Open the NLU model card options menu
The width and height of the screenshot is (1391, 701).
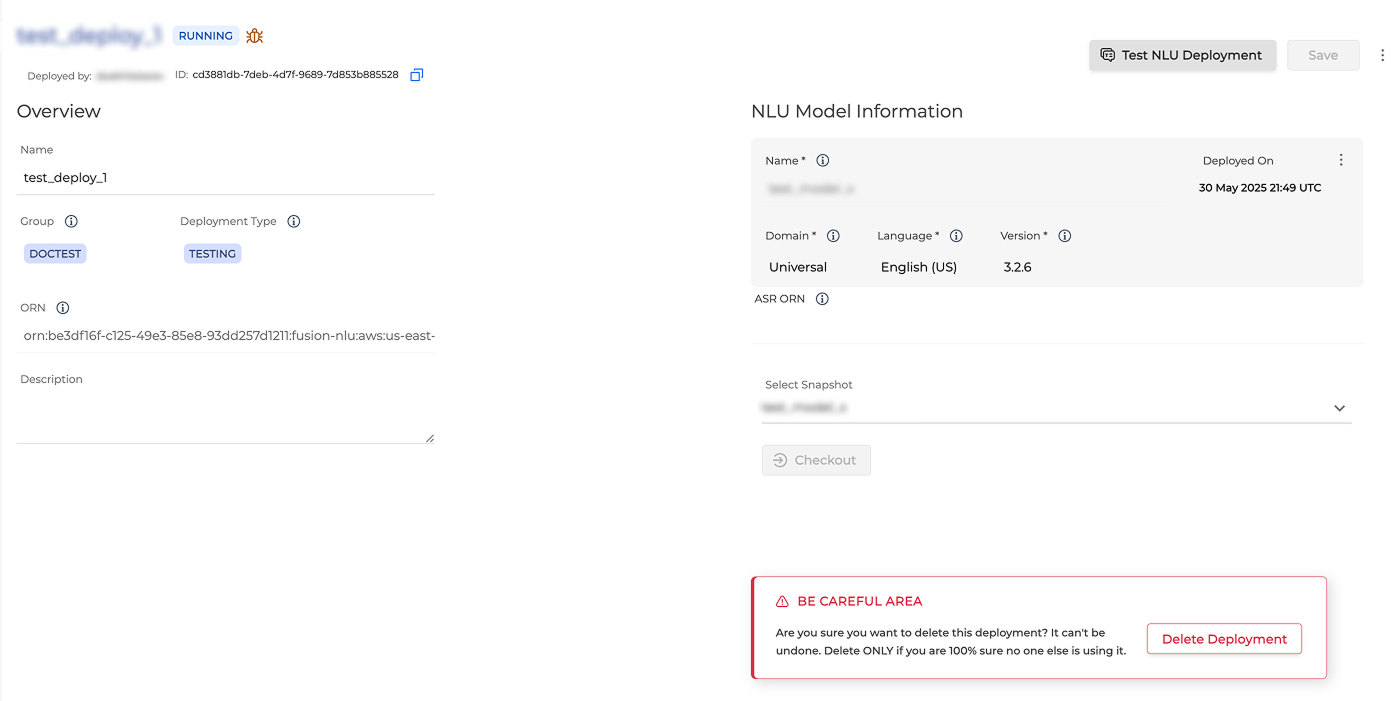(x=1341, y=160)
